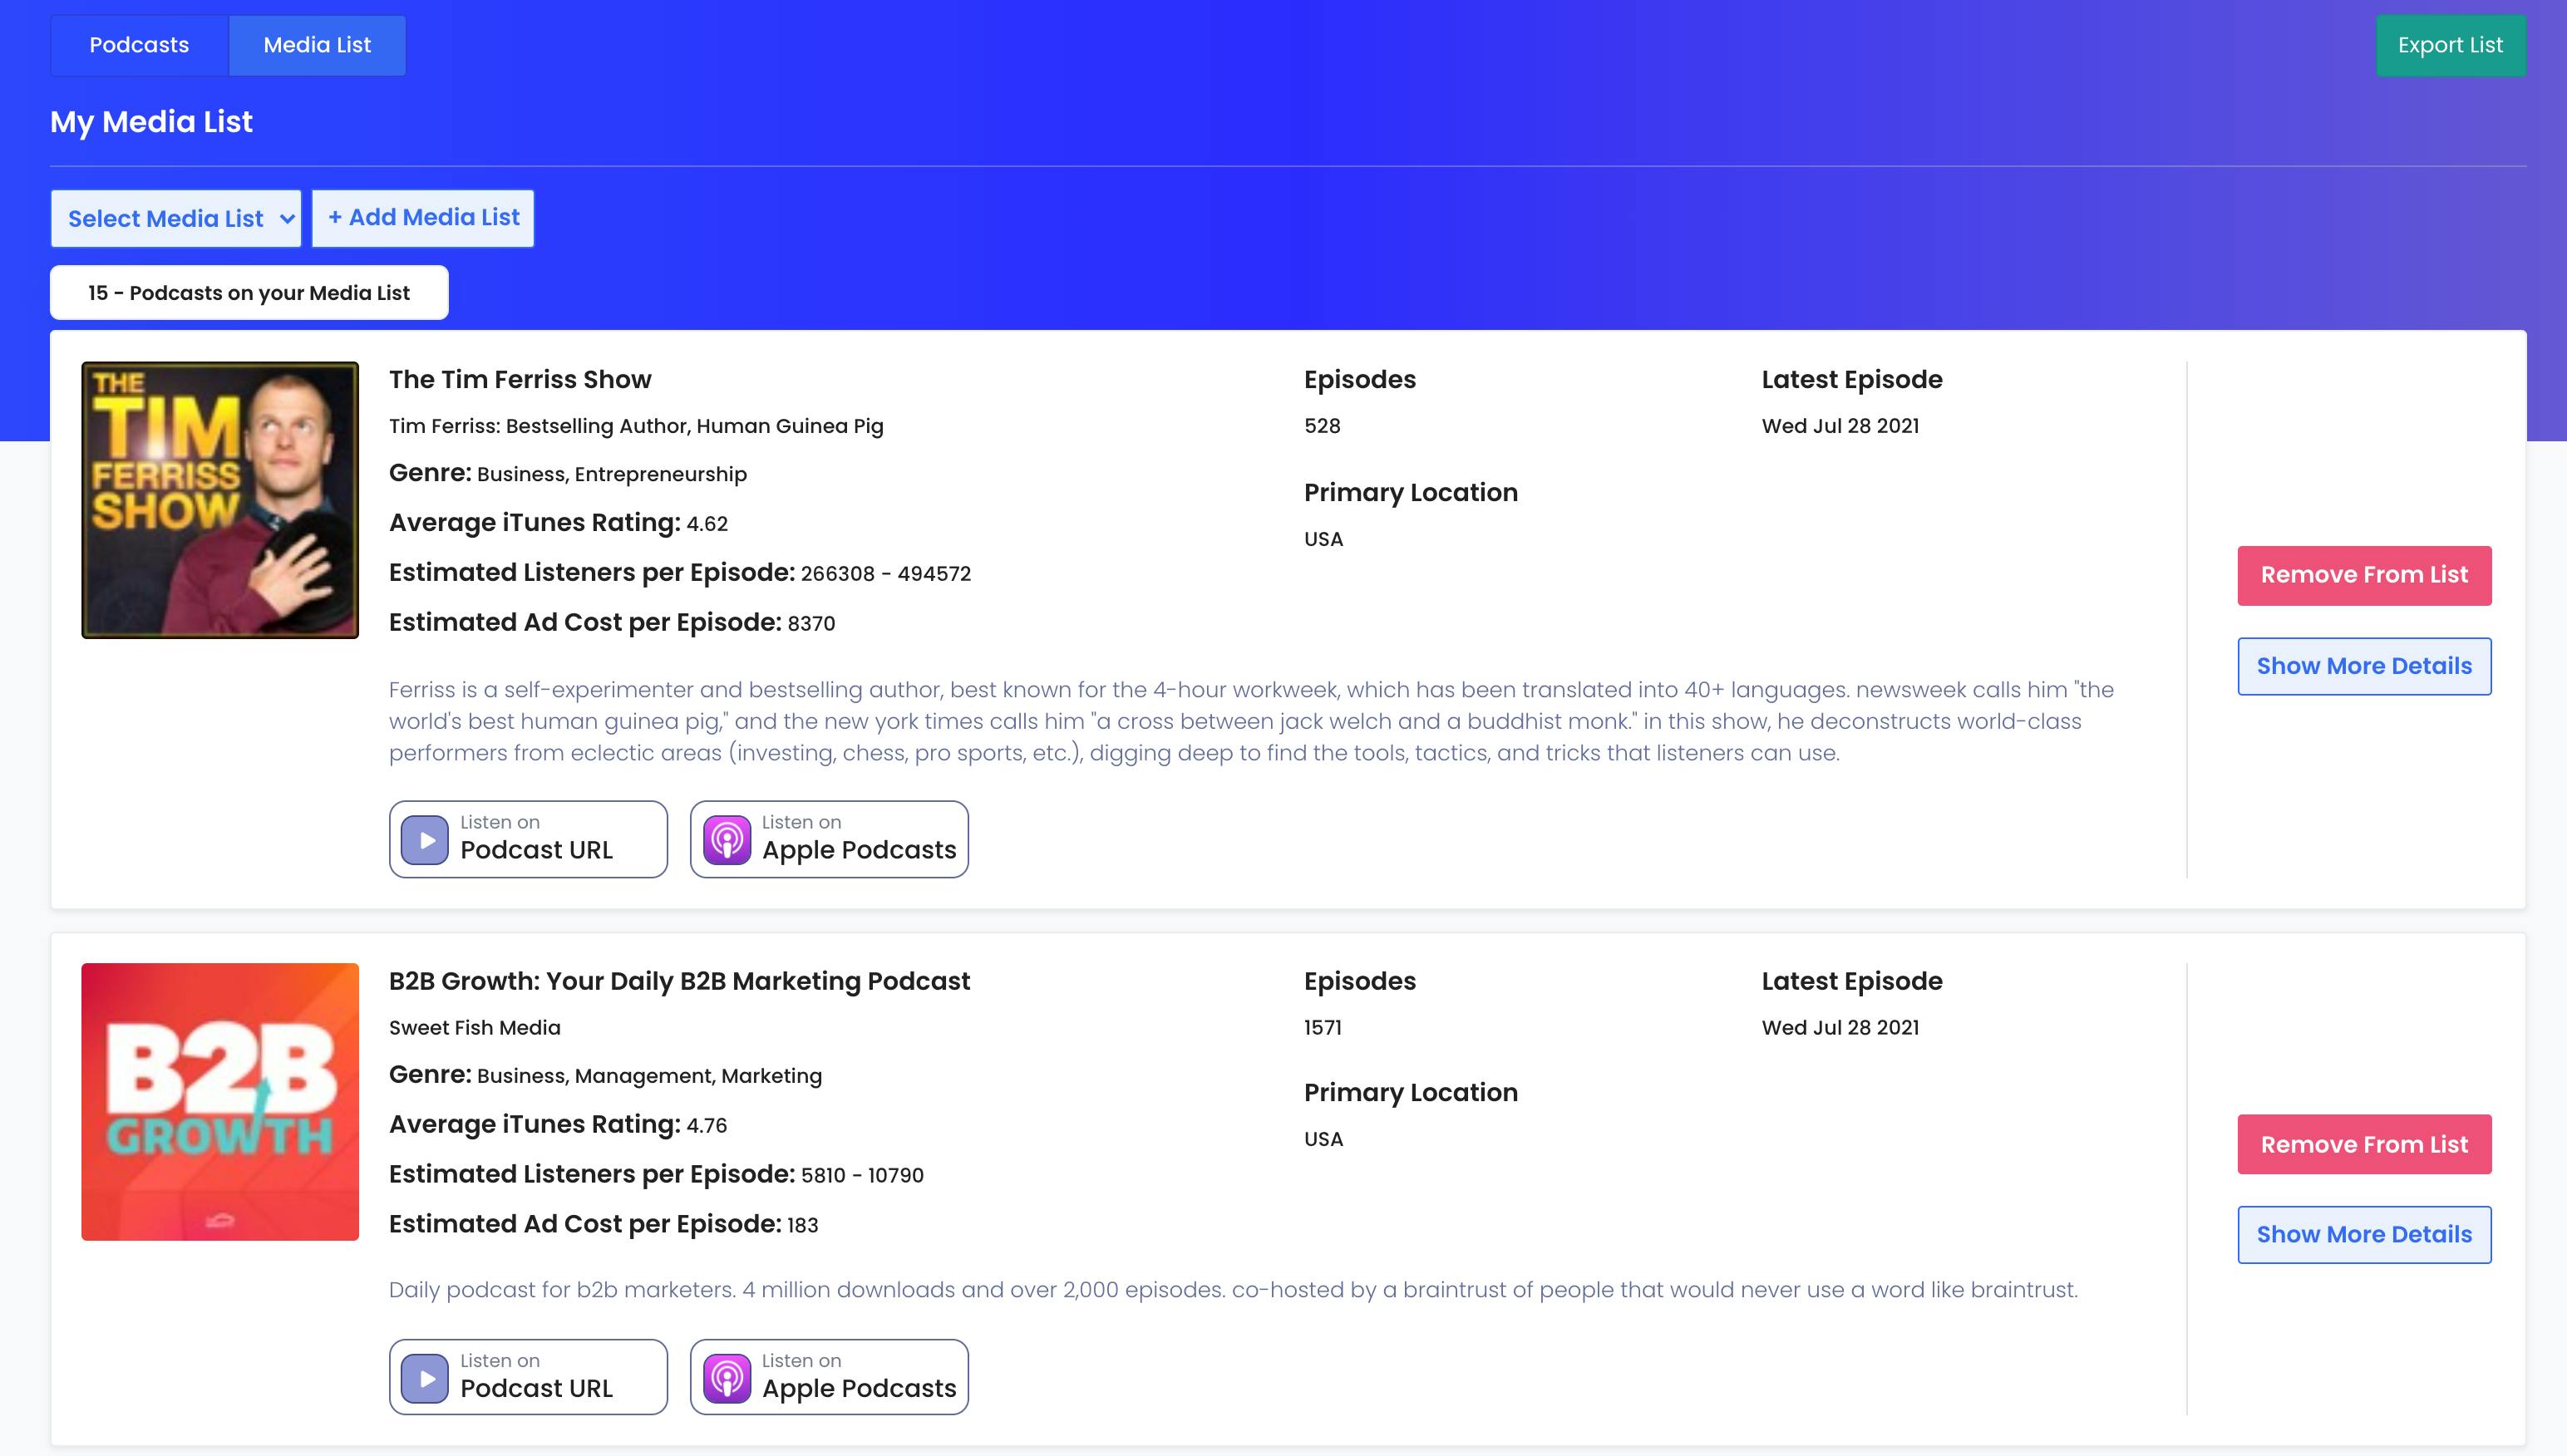Open the B2B Growth cover thumbnail
The image size is (2567, 1456).
tap(220, 1102)
